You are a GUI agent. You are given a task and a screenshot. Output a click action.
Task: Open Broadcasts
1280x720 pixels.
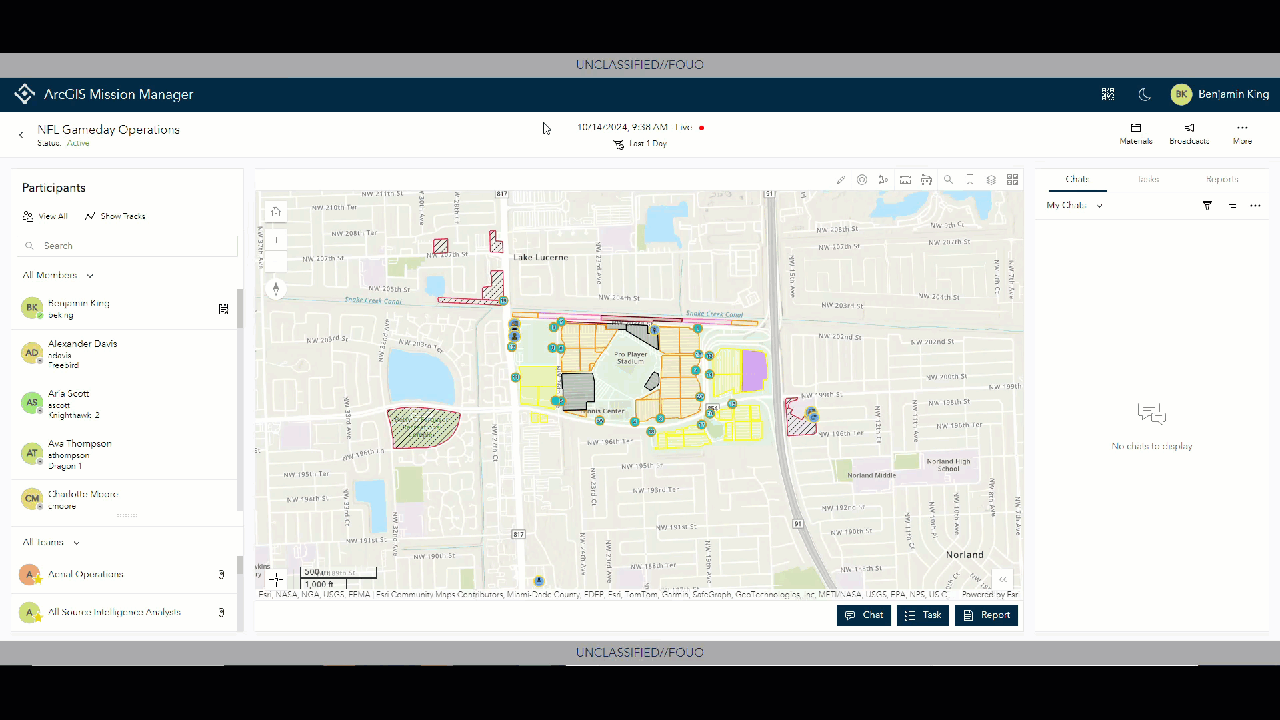tap(1189, 134)
